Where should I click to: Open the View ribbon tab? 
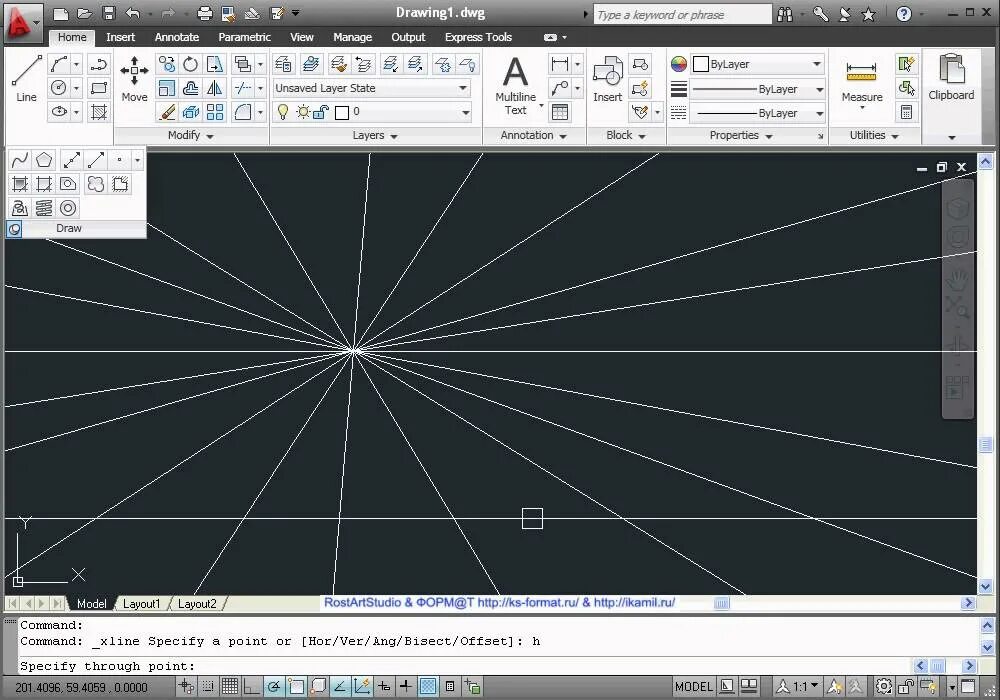(302, 37)
